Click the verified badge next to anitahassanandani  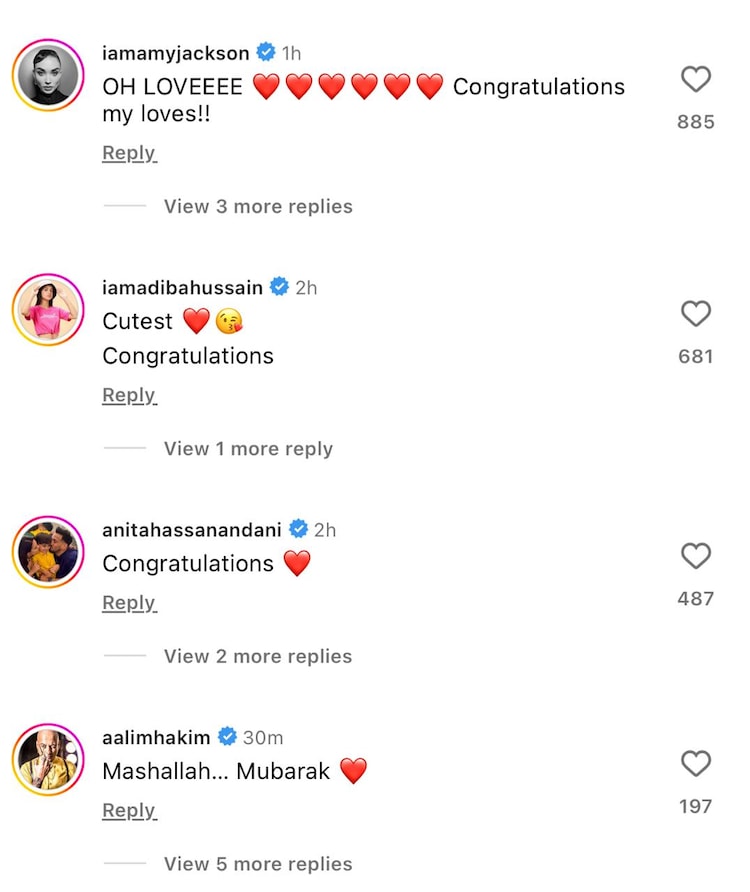[298, 530]
